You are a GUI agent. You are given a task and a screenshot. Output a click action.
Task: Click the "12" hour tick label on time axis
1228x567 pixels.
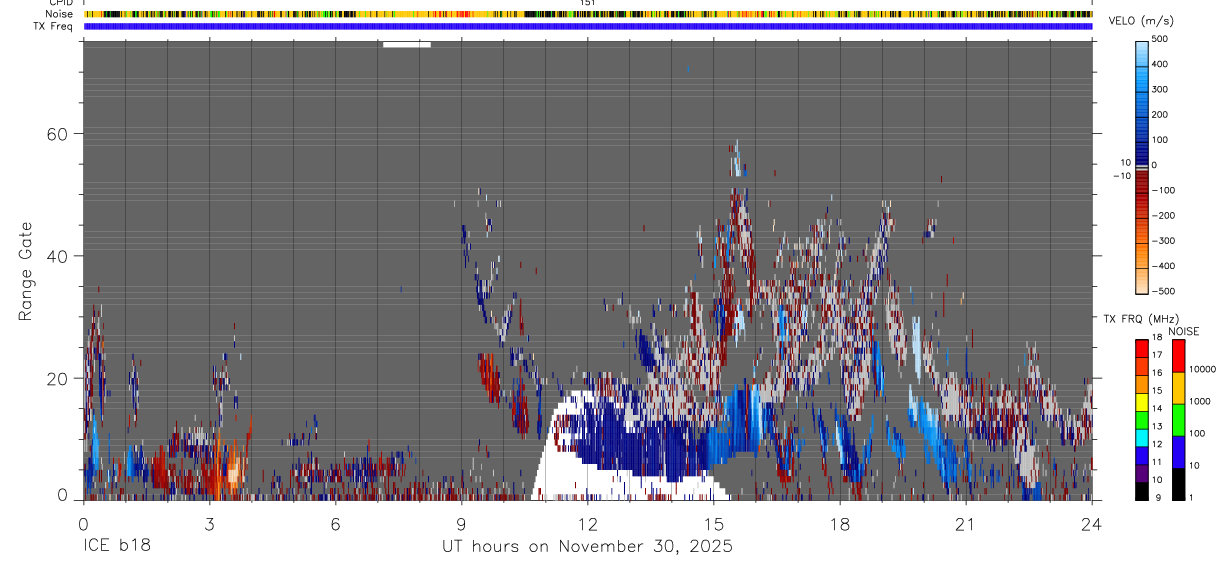587,523
